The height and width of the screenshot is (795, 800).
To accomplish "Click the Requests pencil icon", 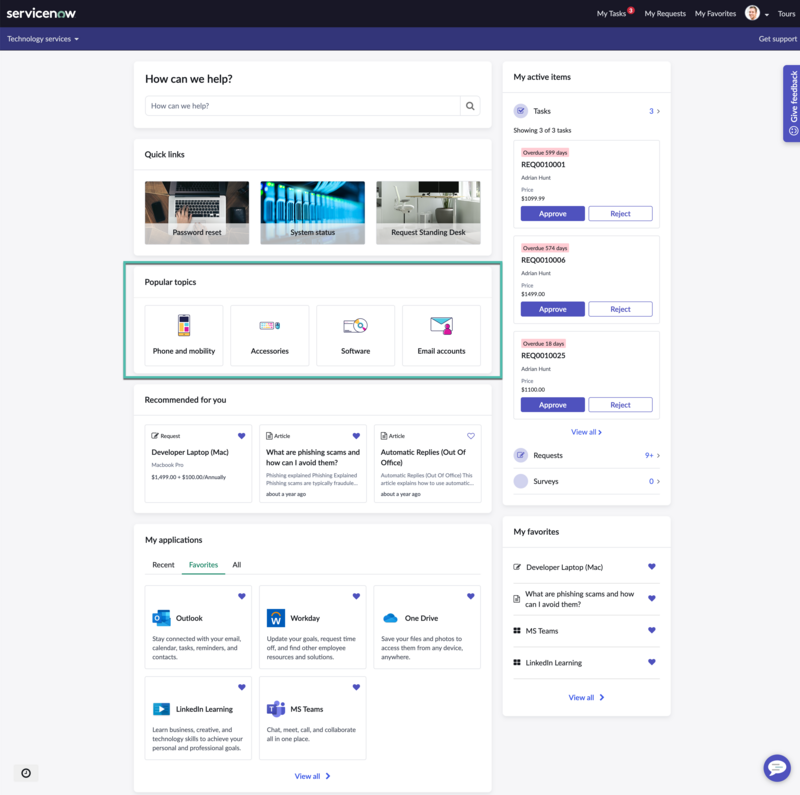I will coord(520,455).
